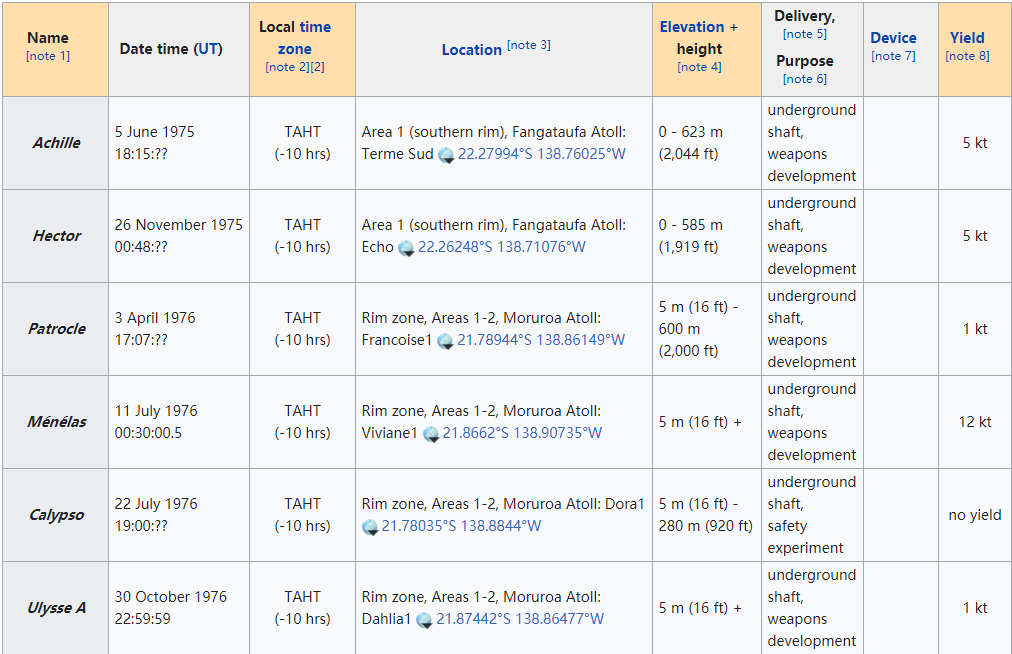
Task: Open note 8 under Yield header
Action: [967, 56]
